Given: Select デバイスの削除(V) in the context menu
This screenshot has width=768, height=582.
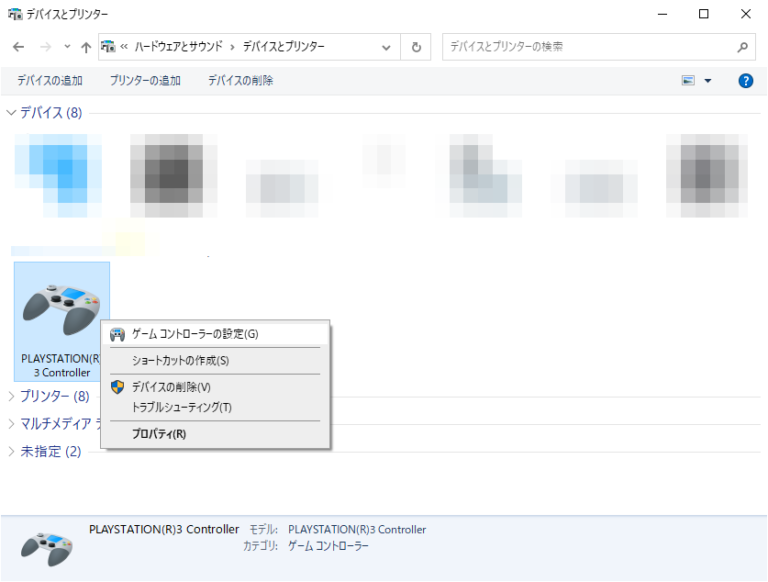Looking at the screenshot, I should coord(216,387).
